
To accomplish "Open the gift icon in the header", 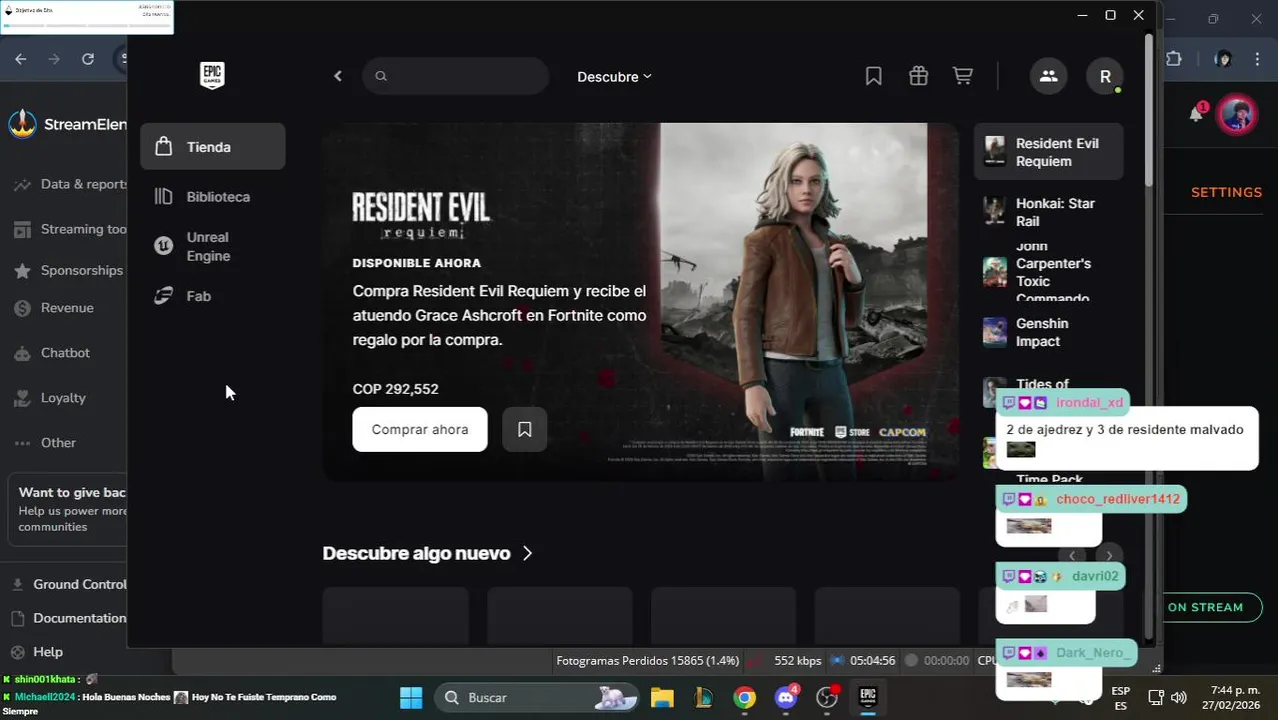I will [x=918, y=76].
